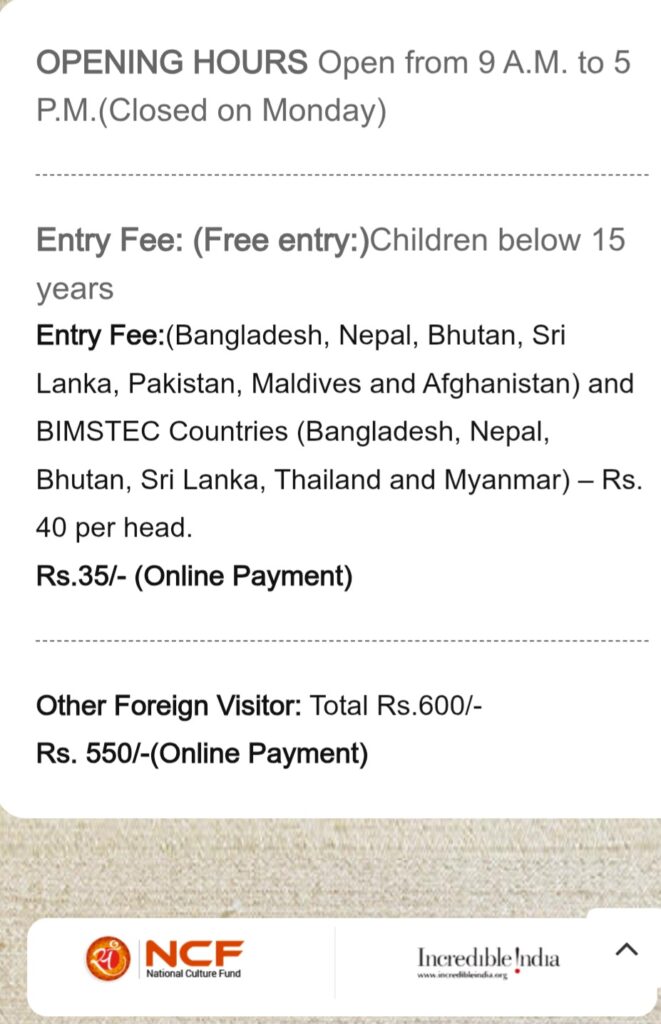Select the bold black Entry Fee label

pos(100,336)
